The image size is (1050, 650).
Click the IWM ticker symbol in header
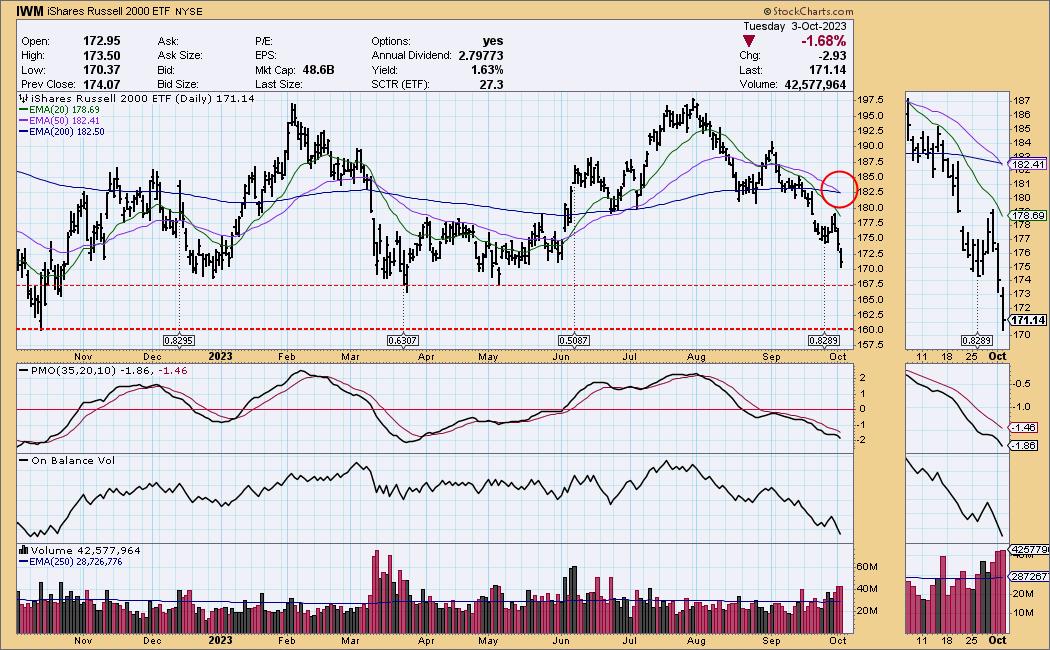point(30,11)
